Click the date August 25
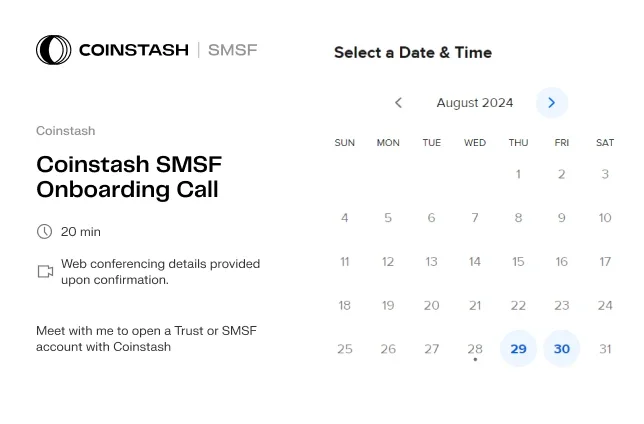This screenshot has height=424, width=644. [x=345, y=349]
